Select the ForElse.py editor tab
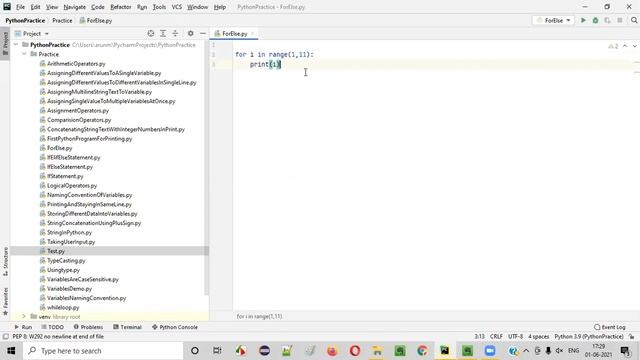This screenshot has height=360, width=640. tap(234, 34)
